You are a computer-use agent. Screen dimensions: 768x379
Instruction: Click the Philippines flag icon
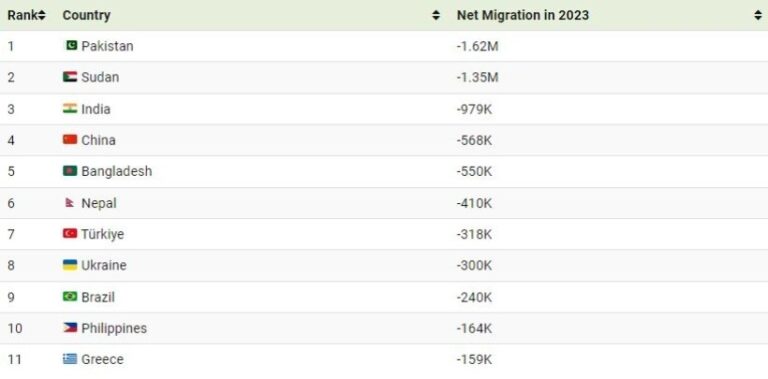click(70, 328)
